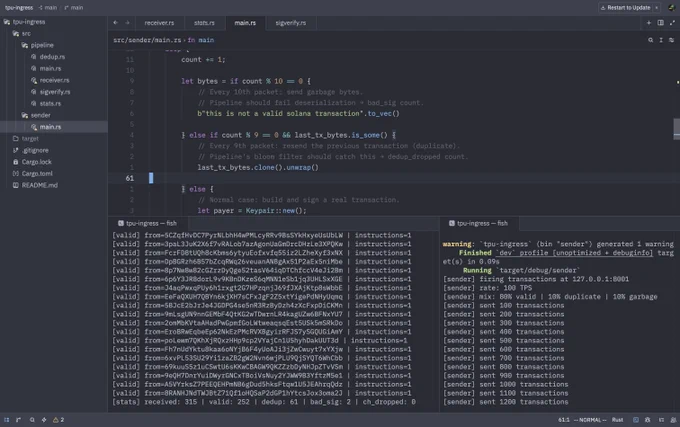Viewport: 680px width, 427px height.
Task: Toggle the terminal panel icon in status bar
Action: (x=636, y=420)
